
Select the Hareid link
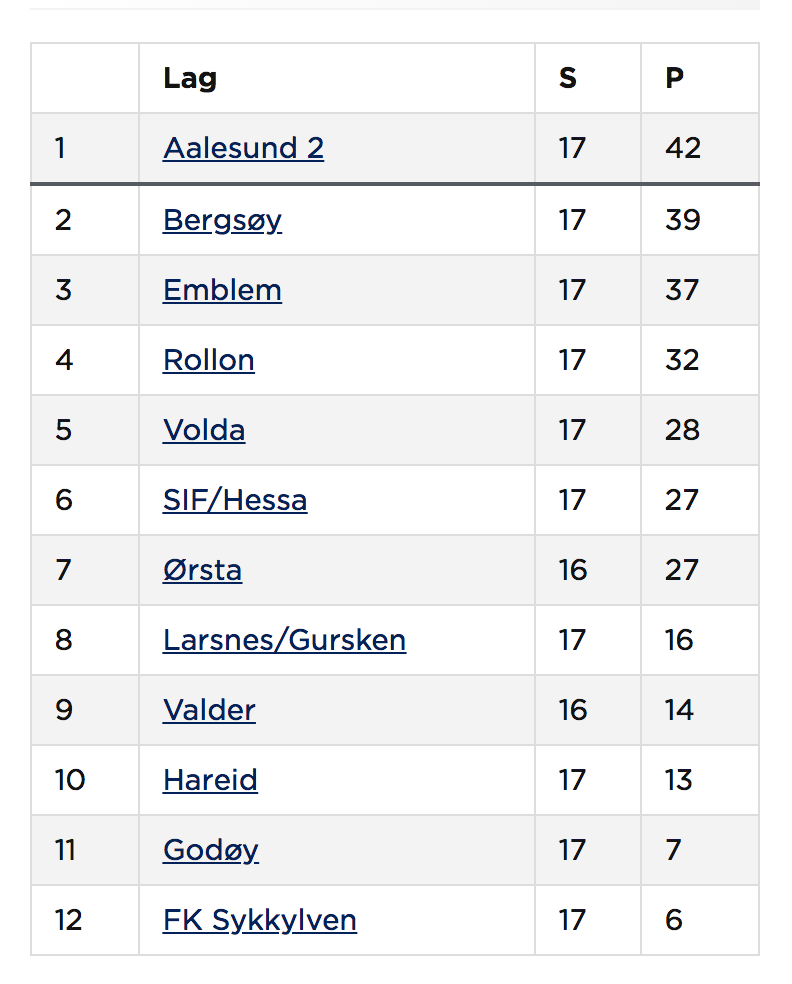point(210,779)
